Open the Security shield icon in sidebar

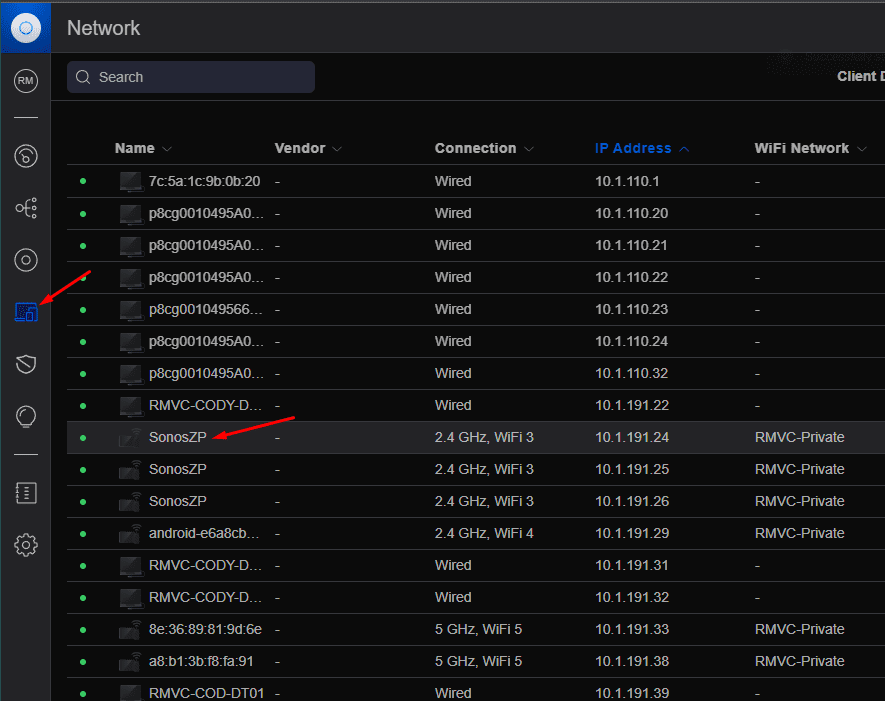click(x=26, y=364)
